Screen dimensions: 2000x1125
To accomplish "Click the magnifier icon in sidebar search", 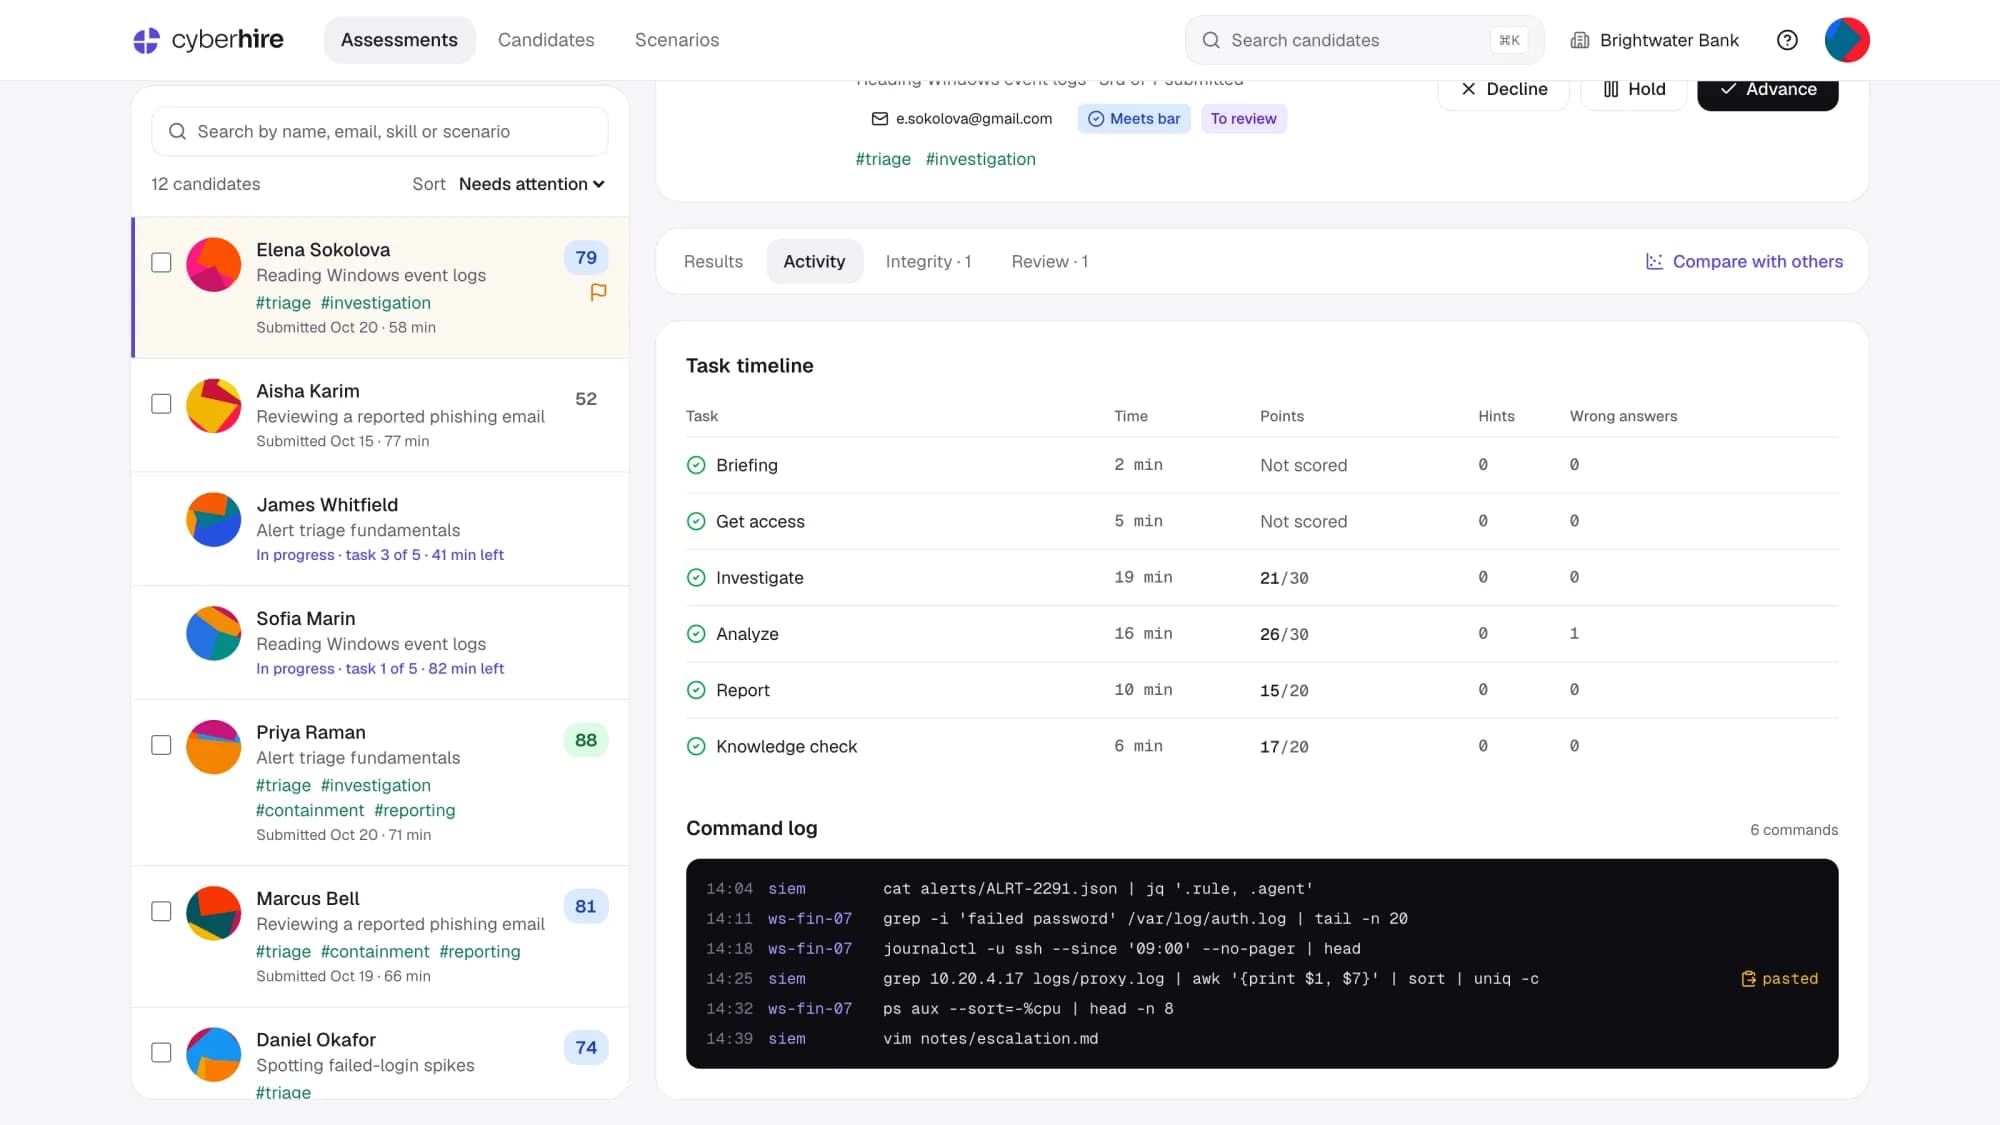I will [x=177, y=132].
